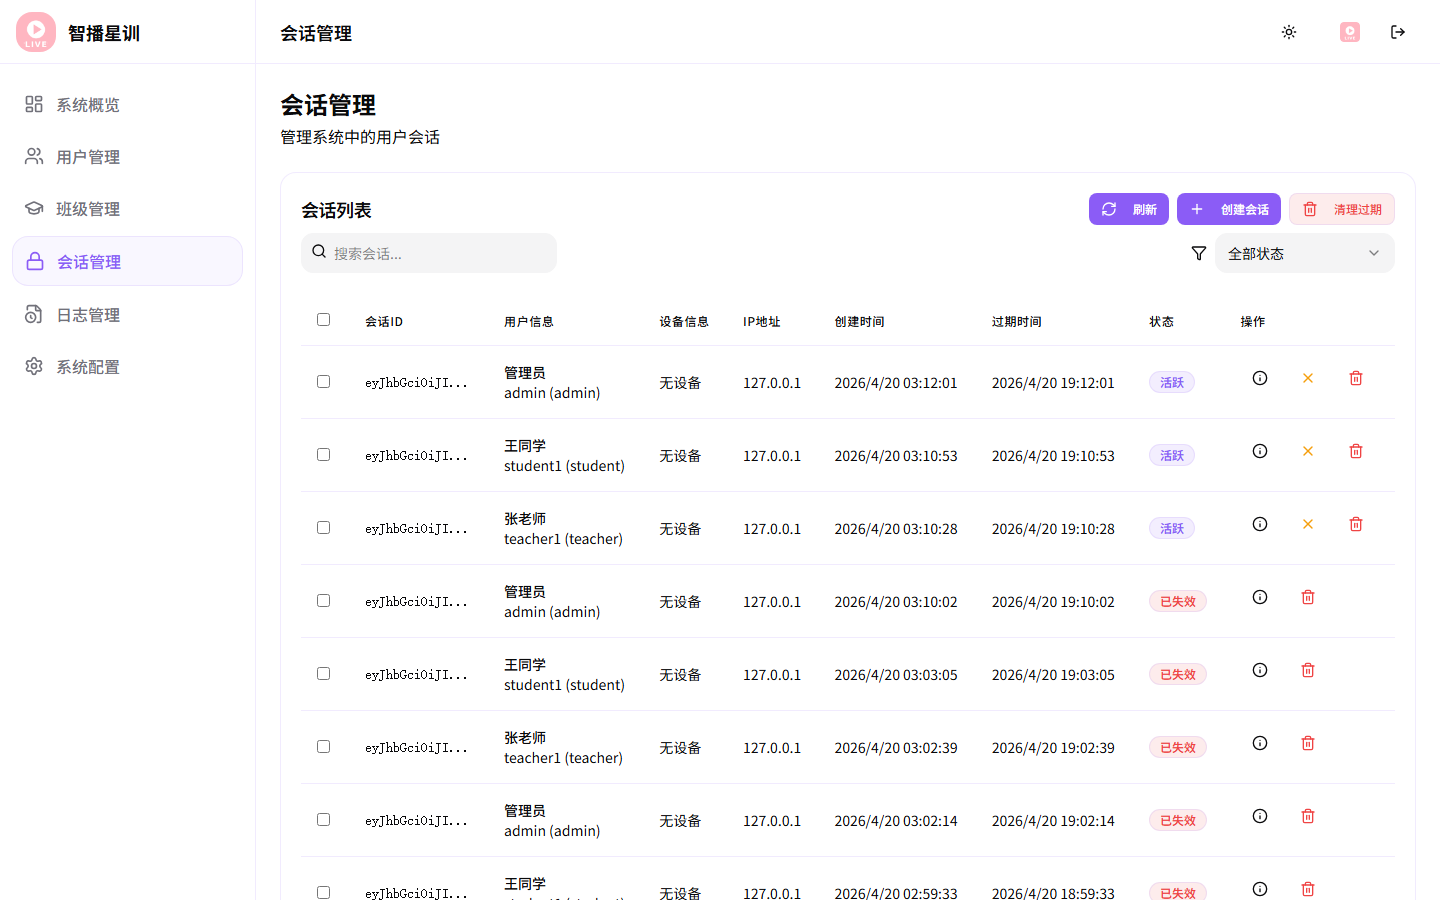Click the search magnifier icon
Viewport: 1440px width, 900px height.
click(x=319, y=252)
